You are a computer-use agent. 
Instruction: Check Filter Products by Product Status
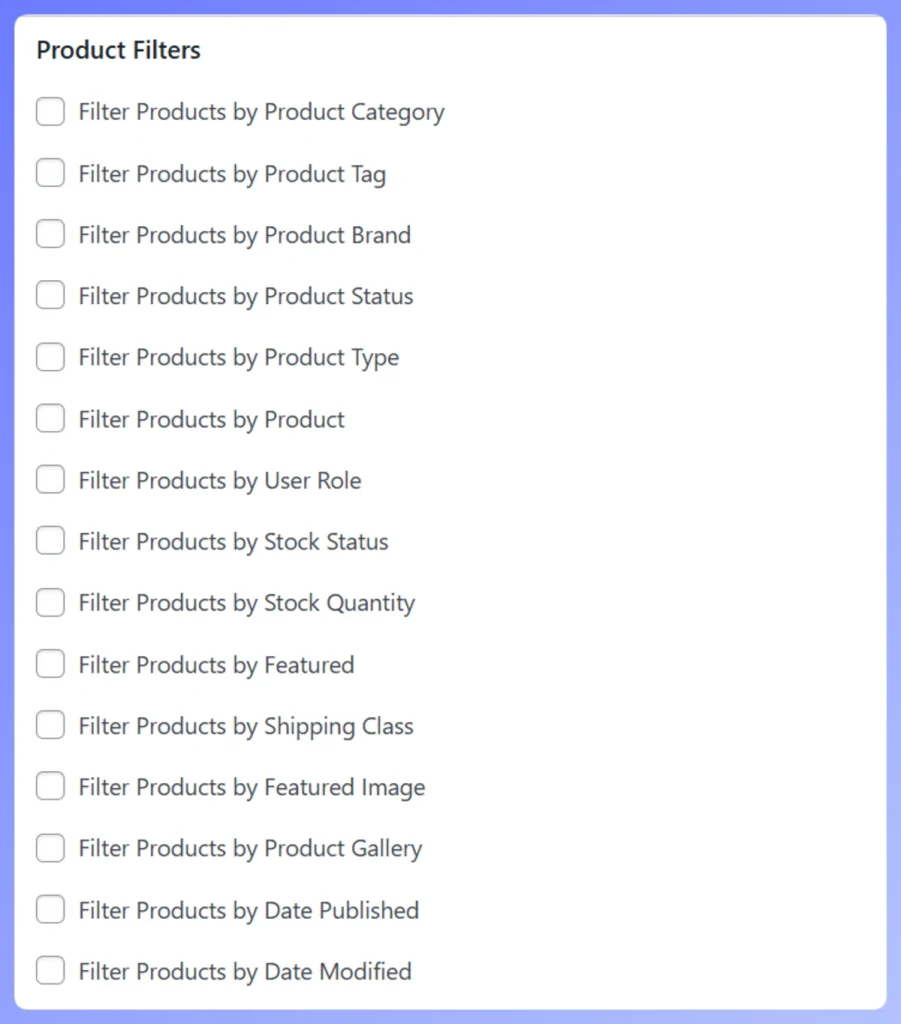50,295
